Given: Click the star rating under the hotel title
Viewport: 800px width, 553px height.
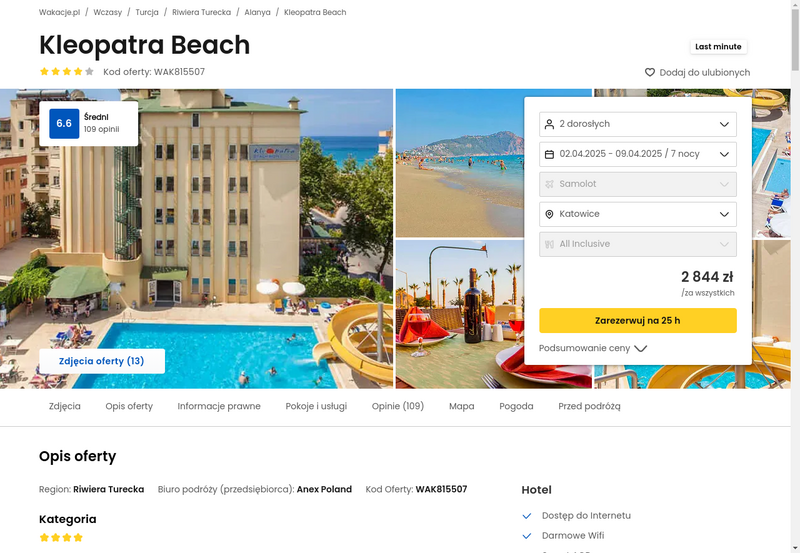Looking at the screenshot, I should [x=67, y=71].
